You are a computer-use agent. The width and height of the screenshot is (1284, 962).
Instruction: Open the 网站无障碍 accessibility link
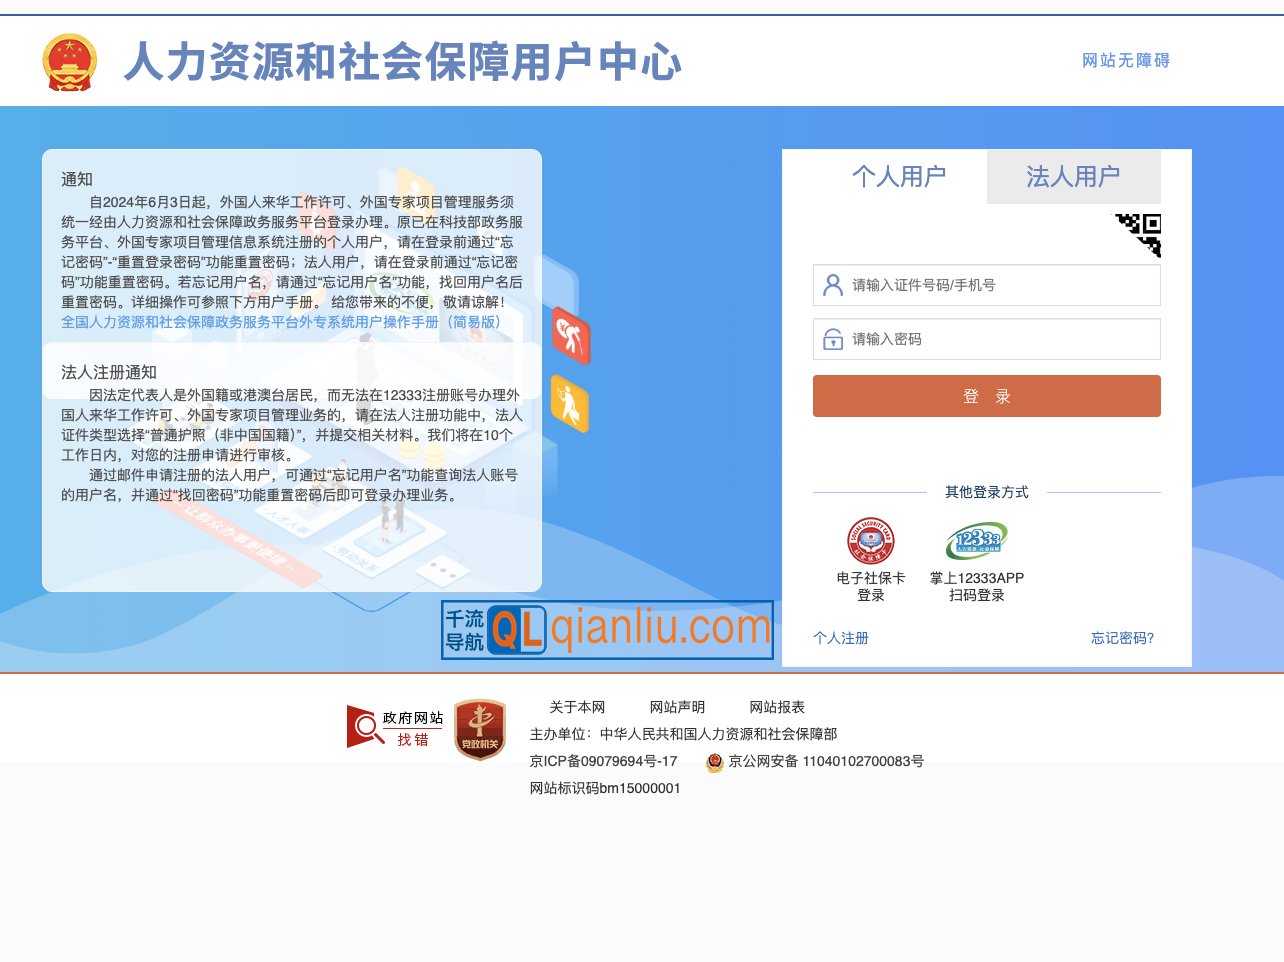(1124, 60)
